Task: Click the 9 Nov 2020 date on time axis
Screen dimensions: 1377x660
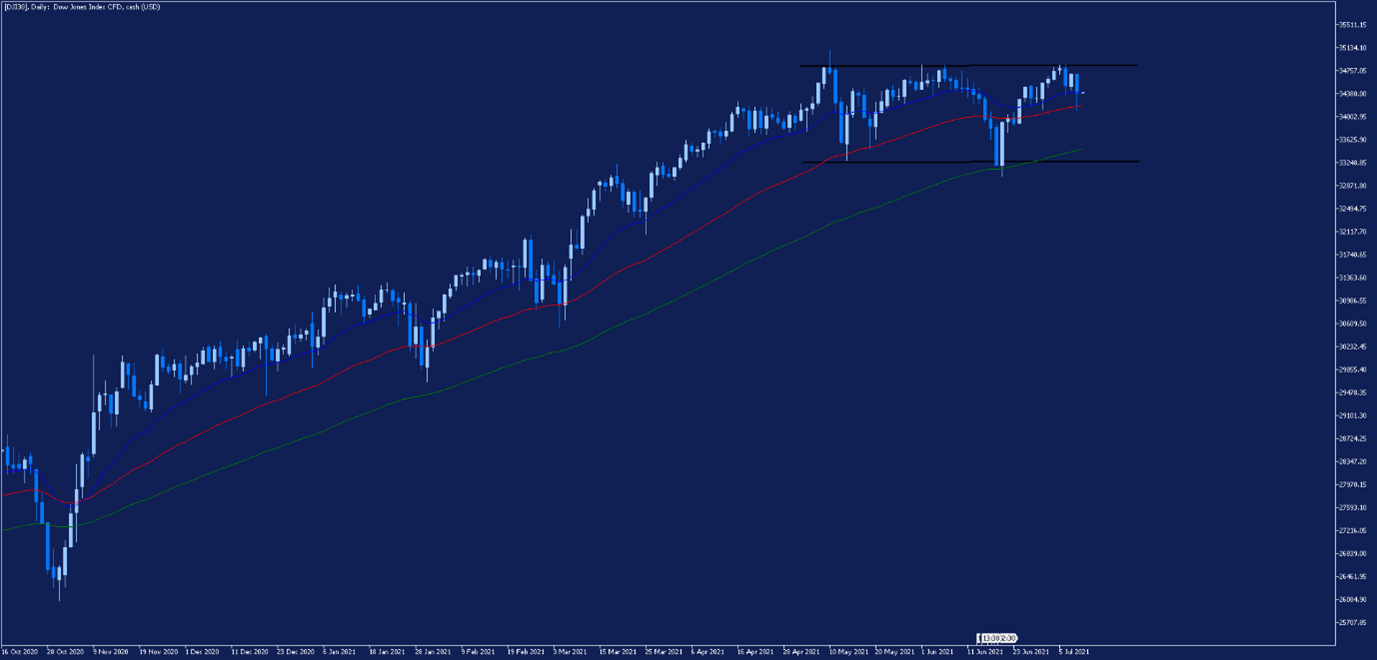Action: point(111,650)
